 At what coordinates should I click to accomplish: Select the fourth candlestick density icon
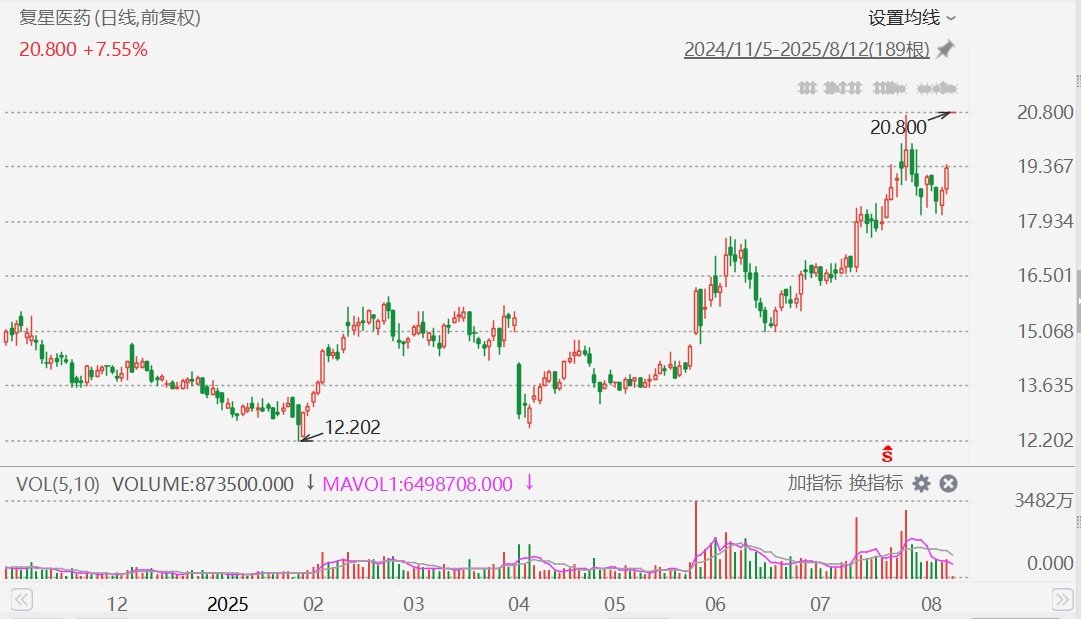938,88
